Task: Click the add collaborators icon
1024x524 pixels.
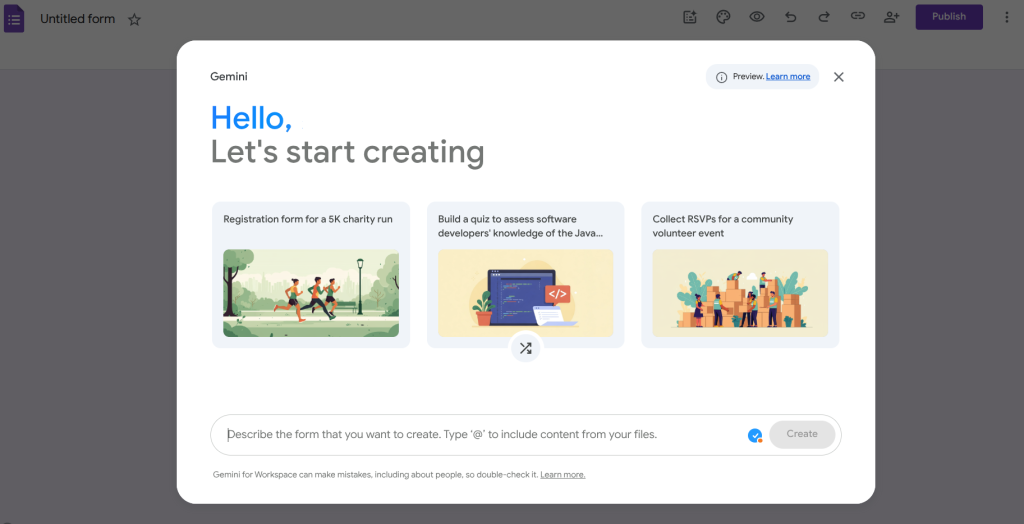Action: tap(891, 17)
